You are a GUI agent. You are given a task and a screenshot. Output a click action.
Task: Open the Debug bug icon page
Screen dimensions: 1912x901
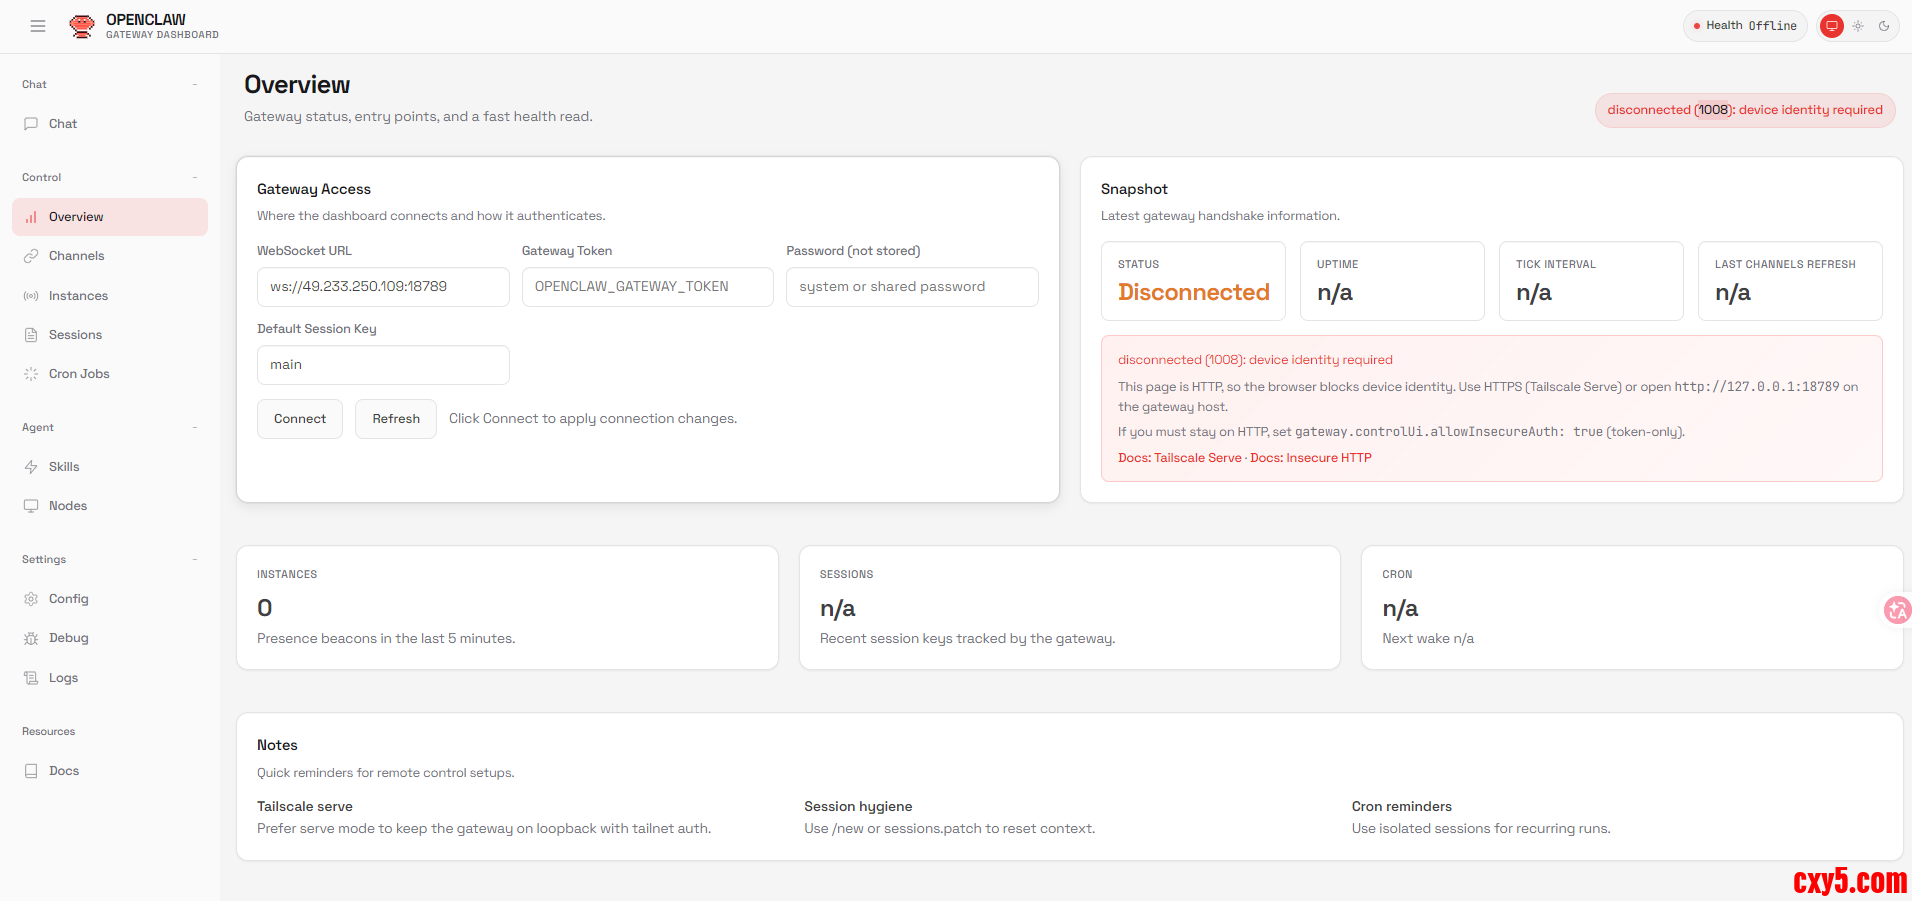(x=31, y=638)
